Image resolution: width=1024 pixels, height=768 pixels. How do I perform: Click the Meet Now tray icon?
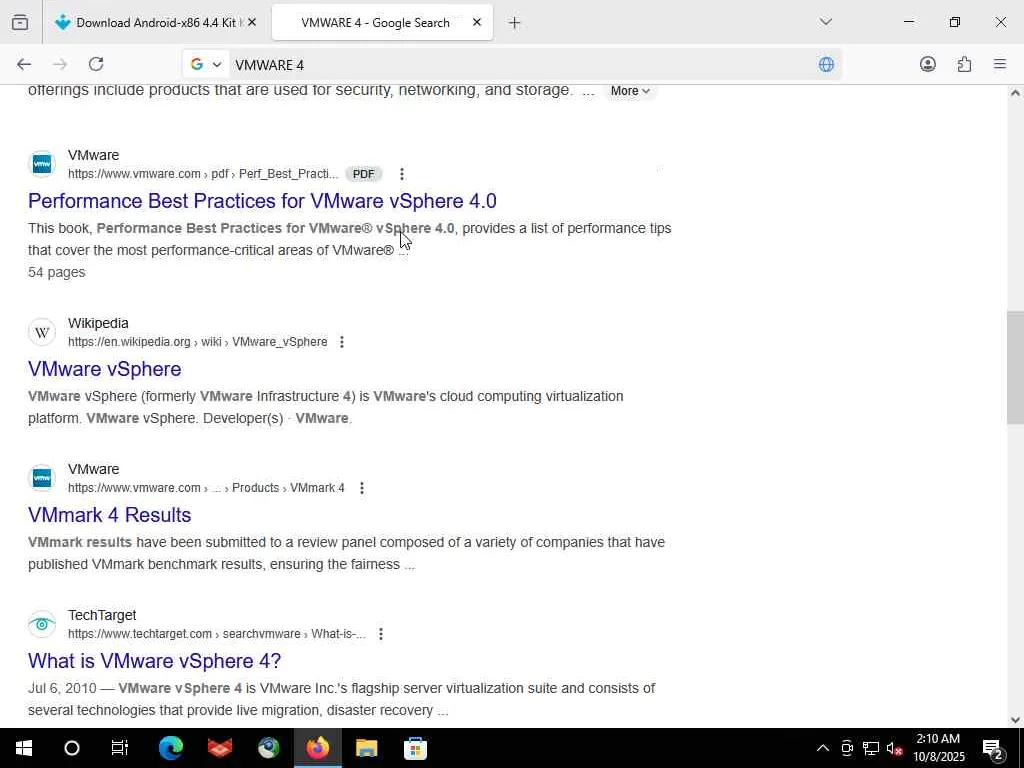[847, 748]
